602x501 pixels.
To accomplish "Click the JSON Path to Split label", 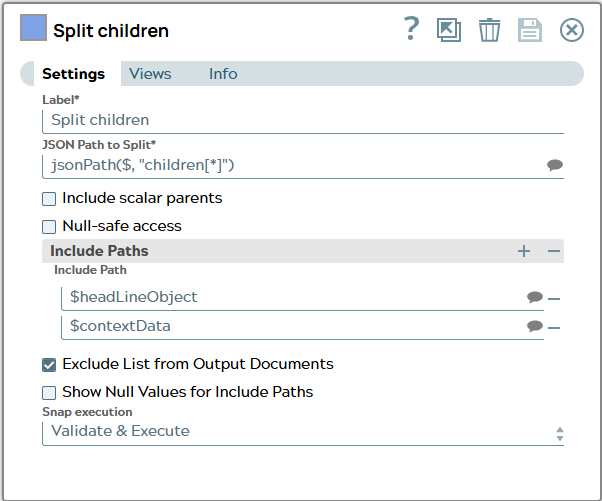I will 99,144.
